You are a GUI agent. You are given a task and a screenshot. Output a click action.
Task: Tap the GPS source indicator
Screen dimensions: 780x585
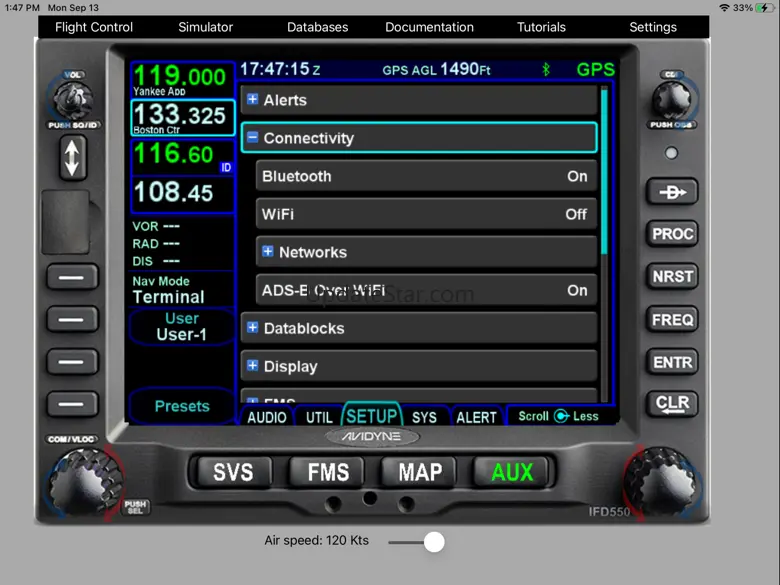(595, 69)
